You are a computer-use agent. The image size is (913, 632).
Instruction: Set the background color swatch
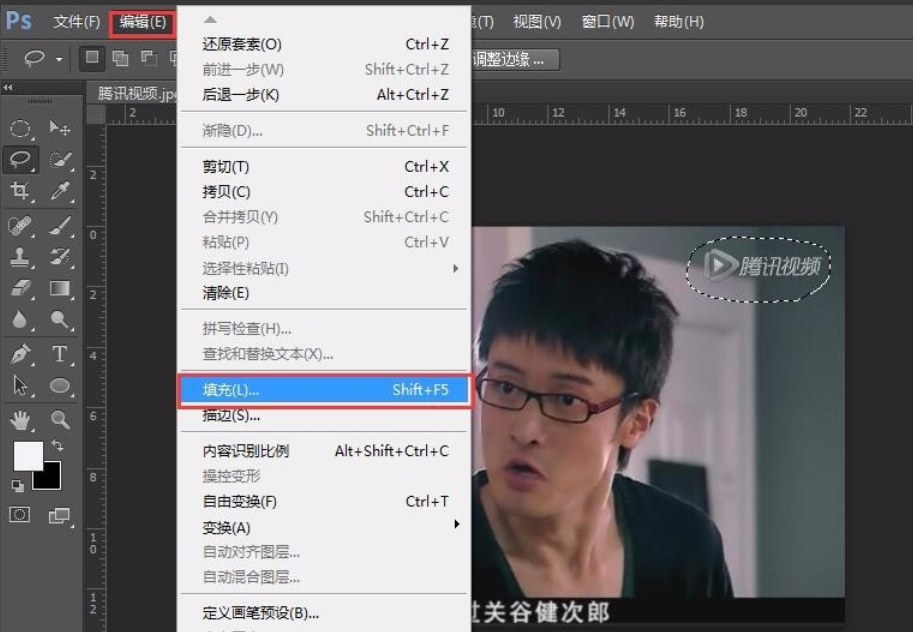point(51,479)
